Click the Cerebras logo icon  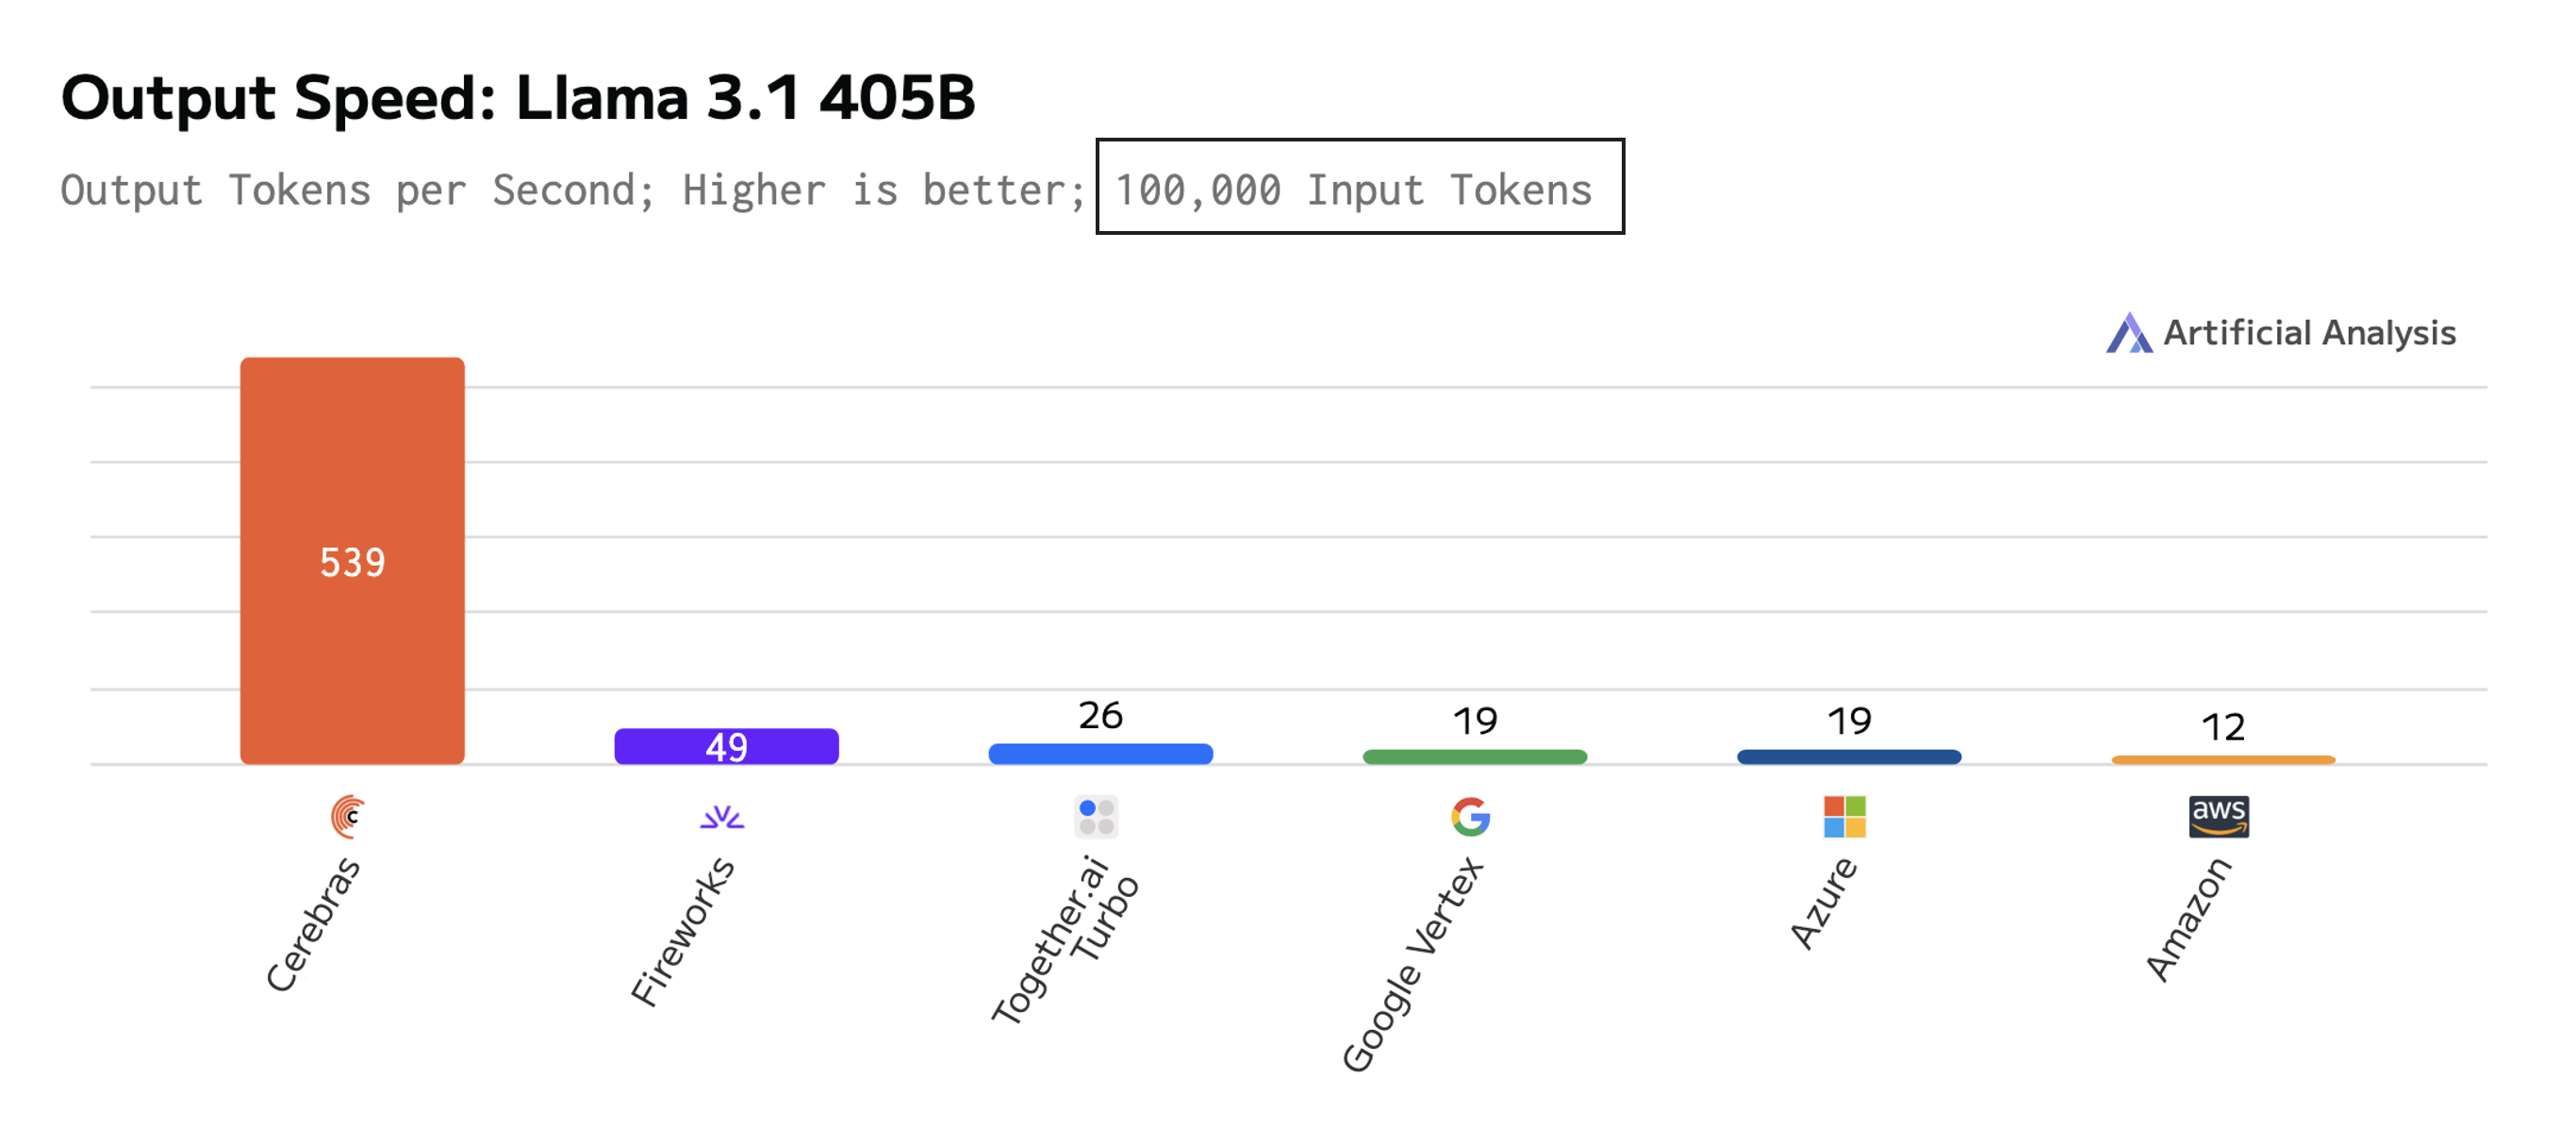tap(348, 816)
